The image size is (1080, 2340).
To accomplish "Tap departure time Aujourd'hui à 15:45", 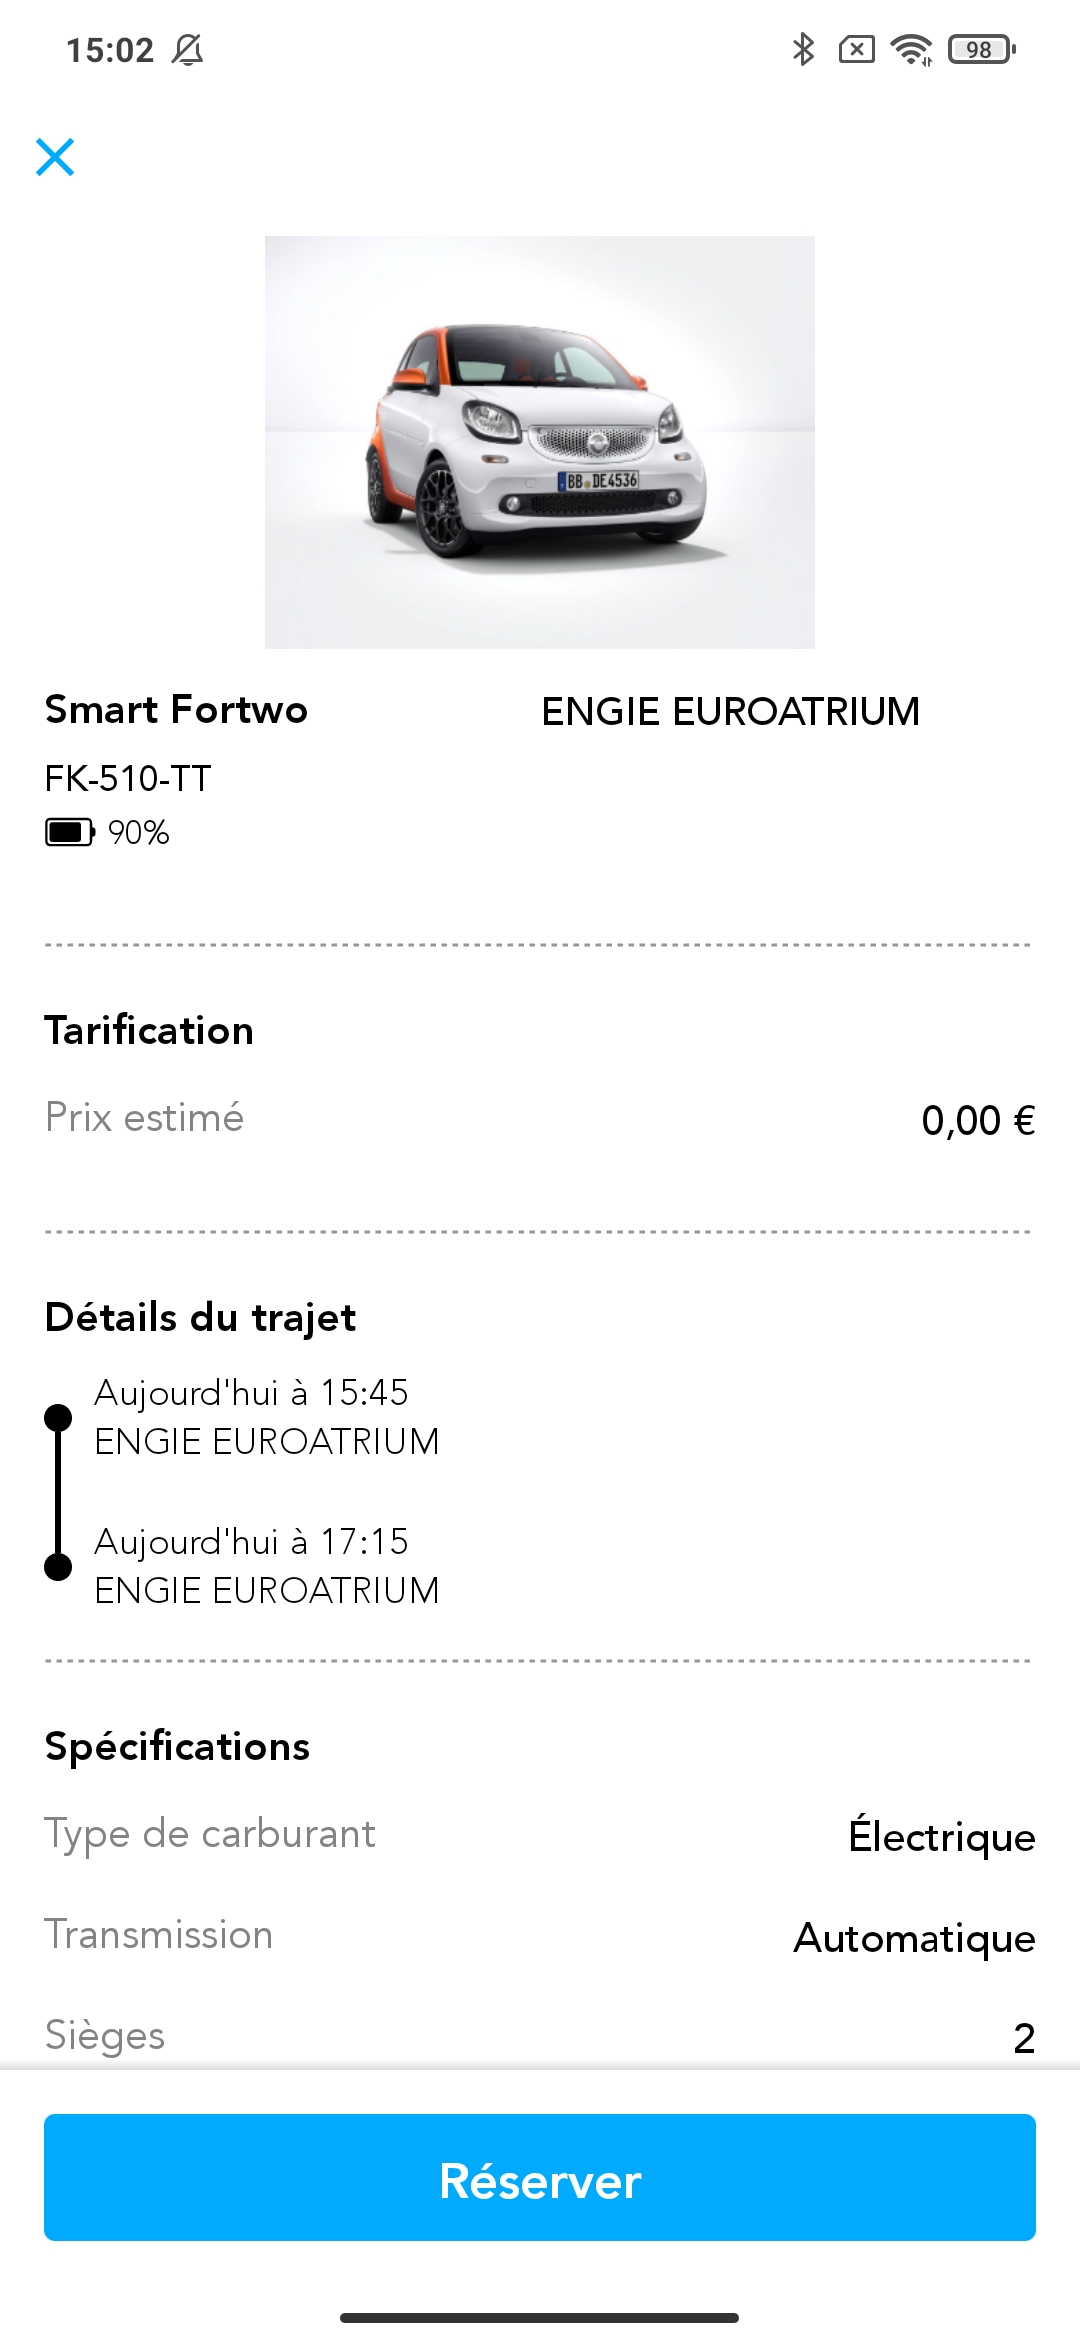I will coord(251,1393).
